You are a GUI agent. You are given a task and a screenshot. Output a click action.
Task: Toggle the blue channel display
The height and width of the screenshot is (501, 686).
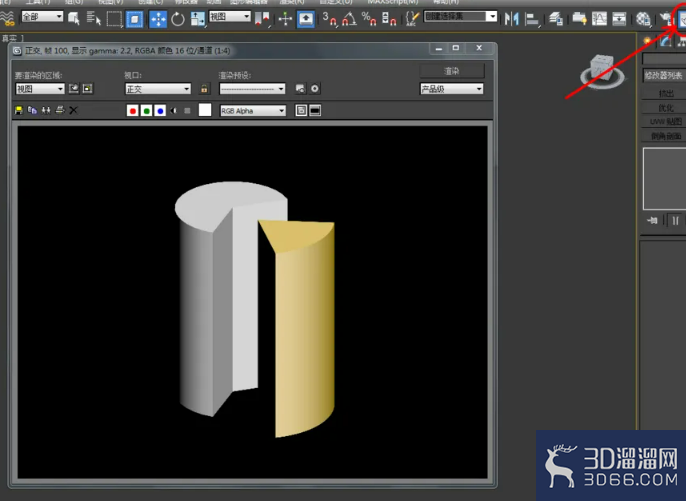pyautogui.click(x=160, y=111)
